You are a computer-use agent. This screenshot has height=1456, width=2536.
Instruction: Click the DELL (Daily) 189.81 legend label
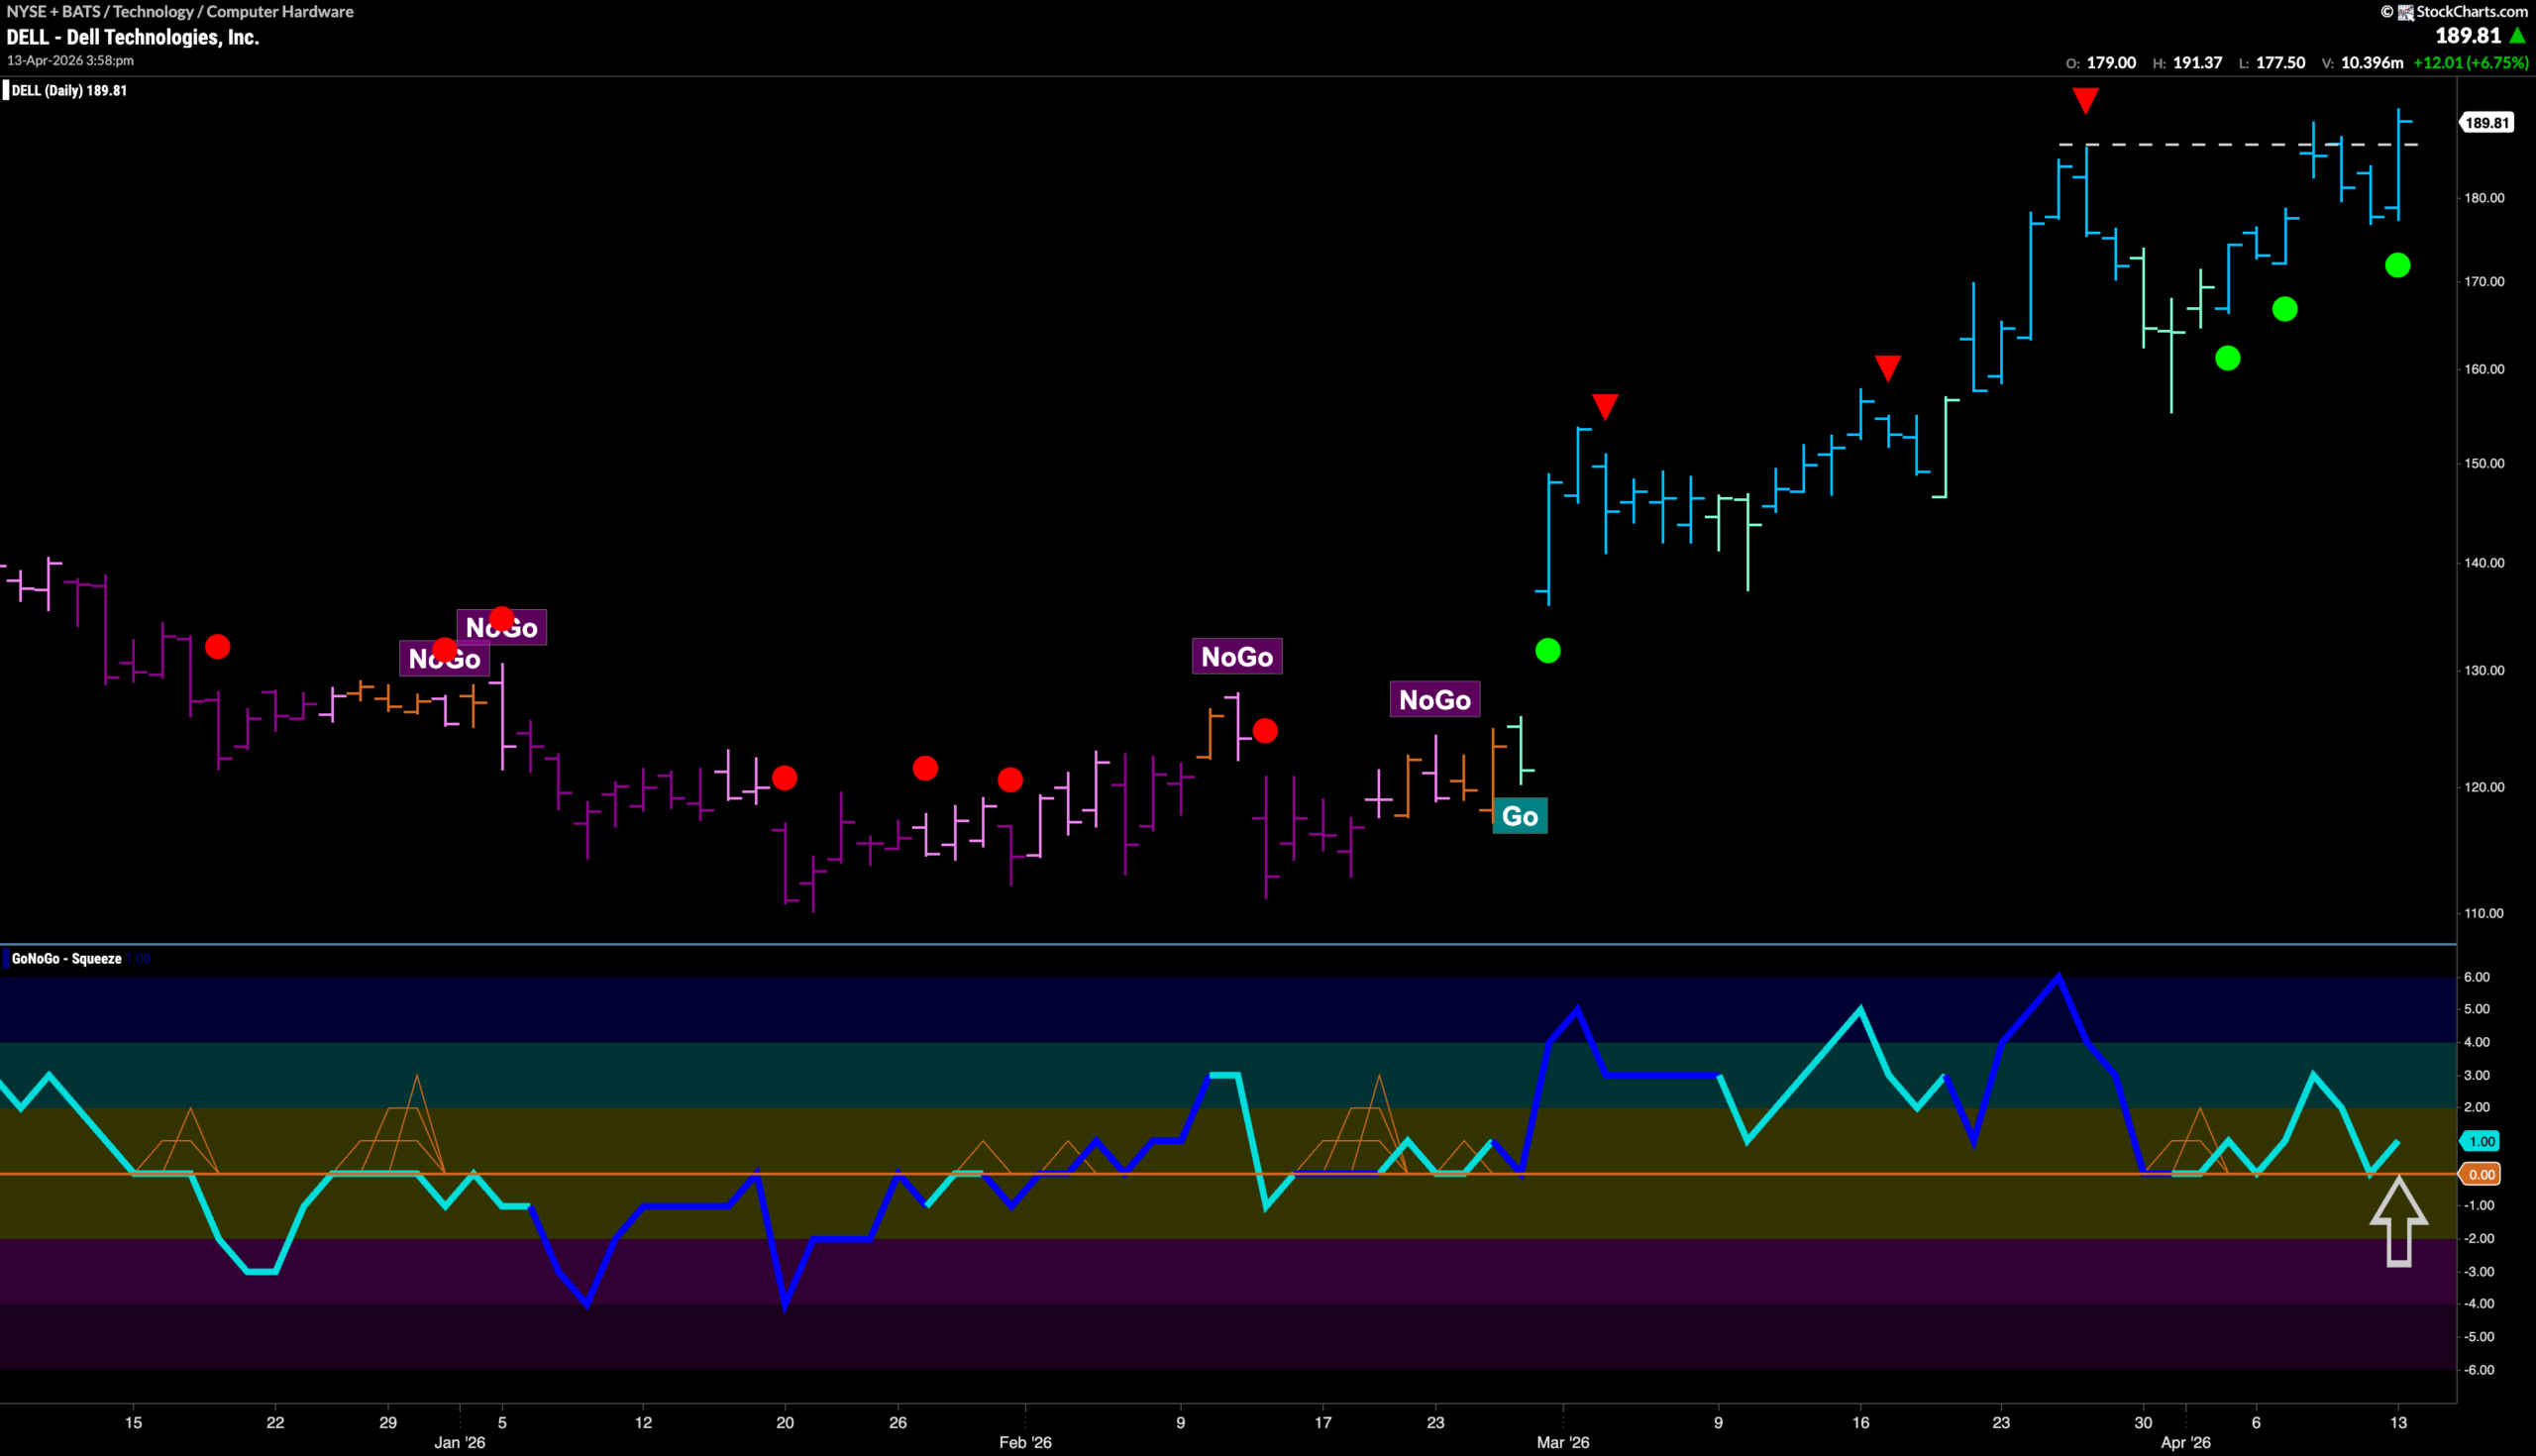click(69, 91)
